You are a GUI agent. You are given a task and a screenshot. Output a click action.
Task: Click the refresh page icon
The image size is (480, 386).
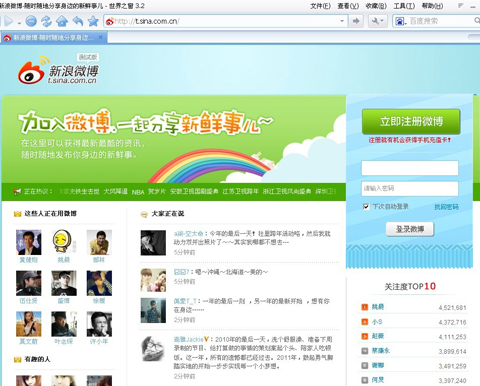[x=46, y=21]
